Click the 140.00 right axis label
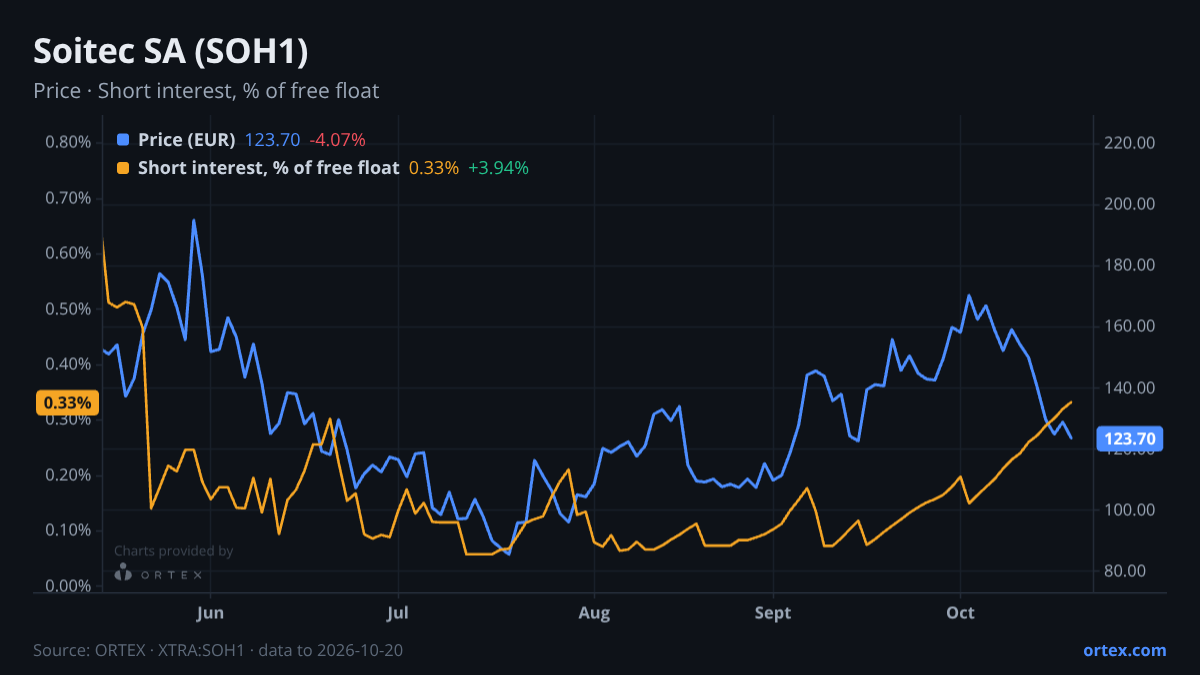This screenshot has height=675, width=1200. point(1131,388)
